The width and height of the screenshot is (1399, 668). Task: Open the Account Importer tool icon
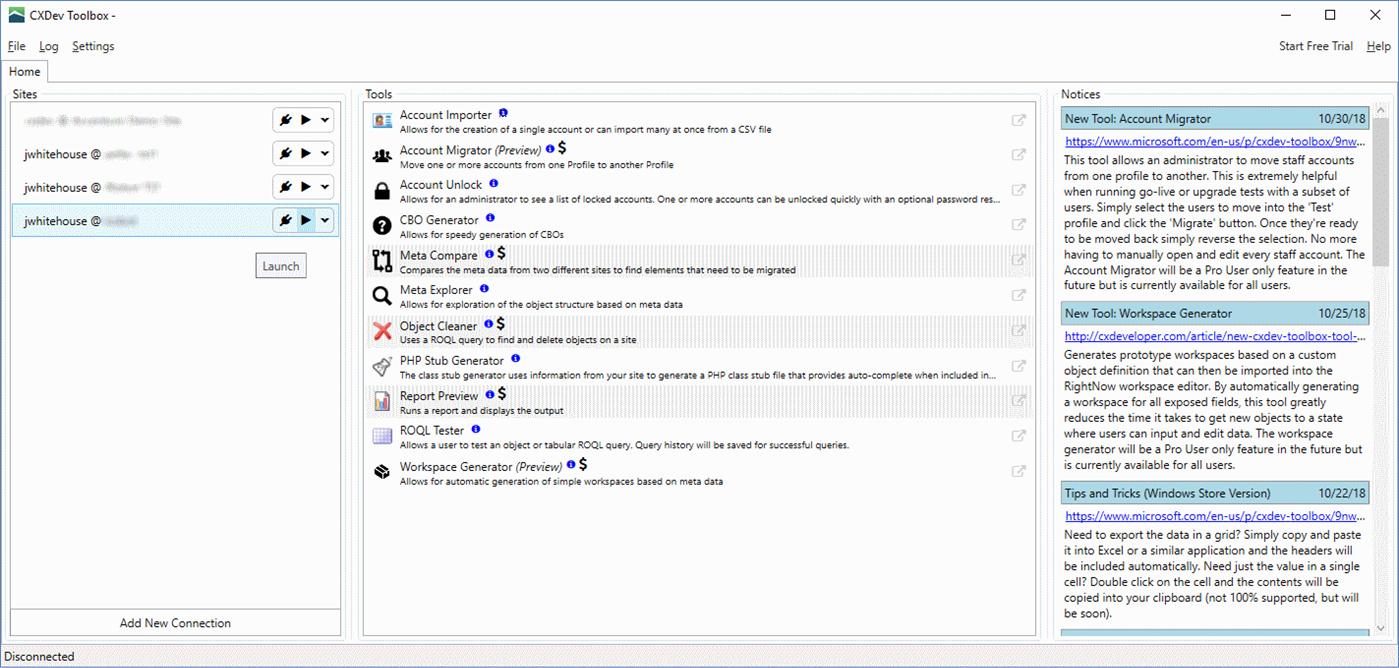(x=381, y=119)
